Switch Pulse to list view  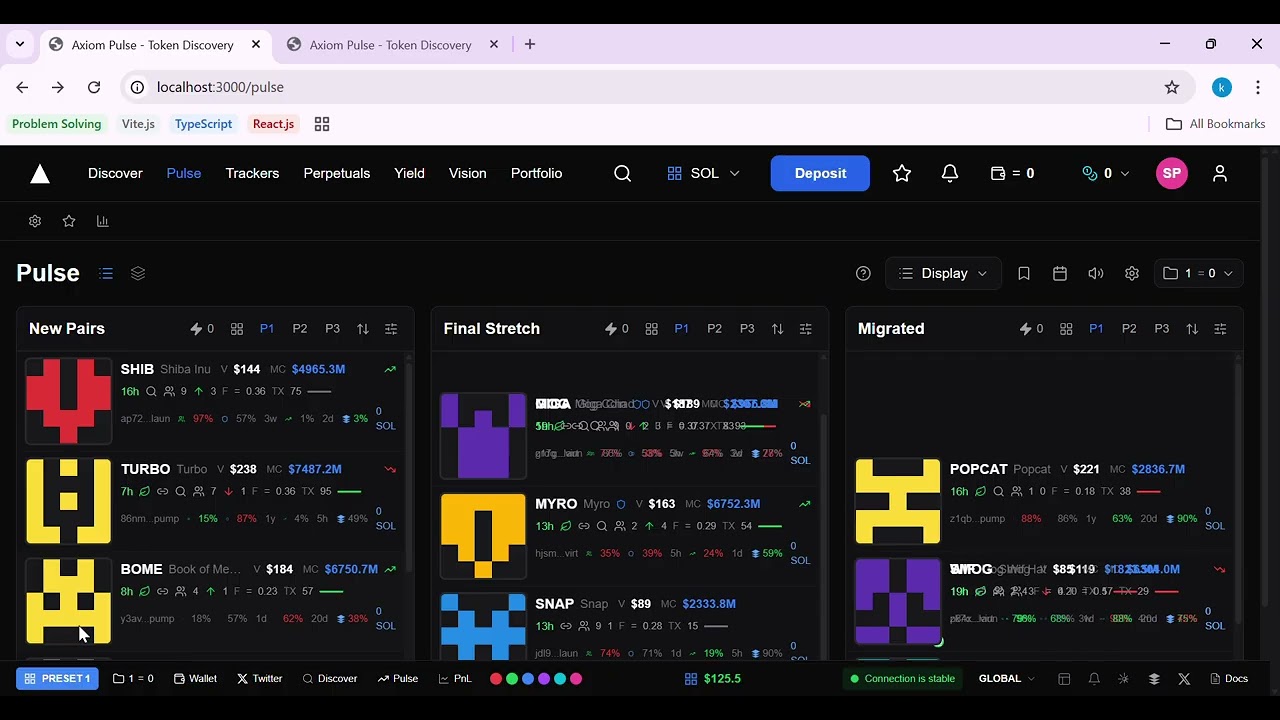pos(106,274)
